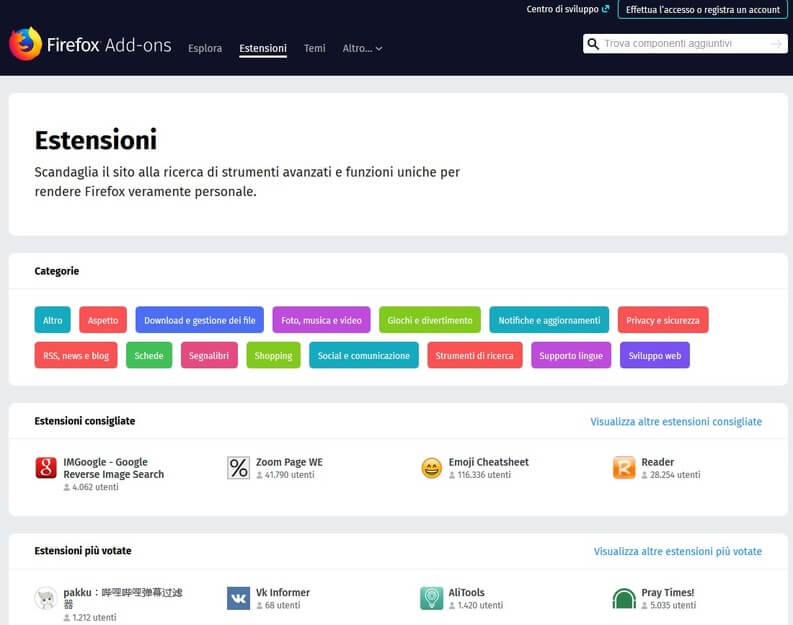Open Social e comunicazione category

(364, 355)
